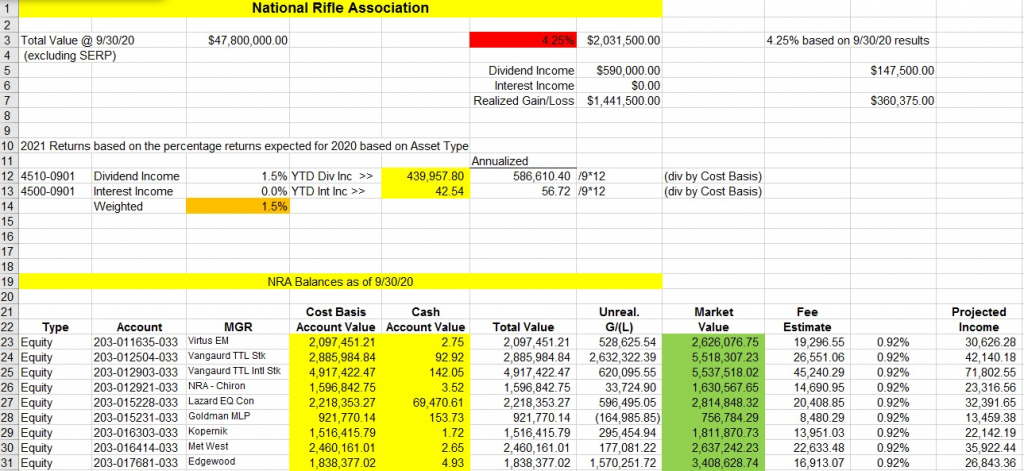This screenshot has width=1024, height=471.
Task: Select the National Rifle Association title cell
Action: point(340,8)
